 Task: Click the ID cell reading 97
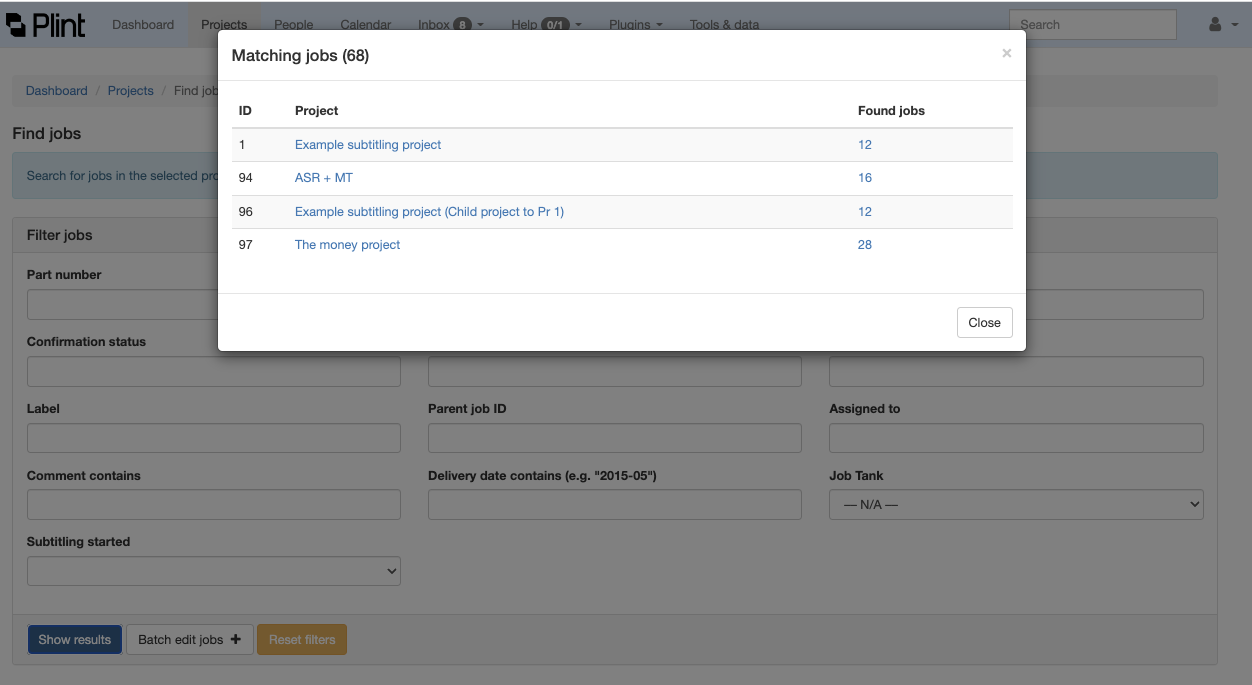[246, 245]
